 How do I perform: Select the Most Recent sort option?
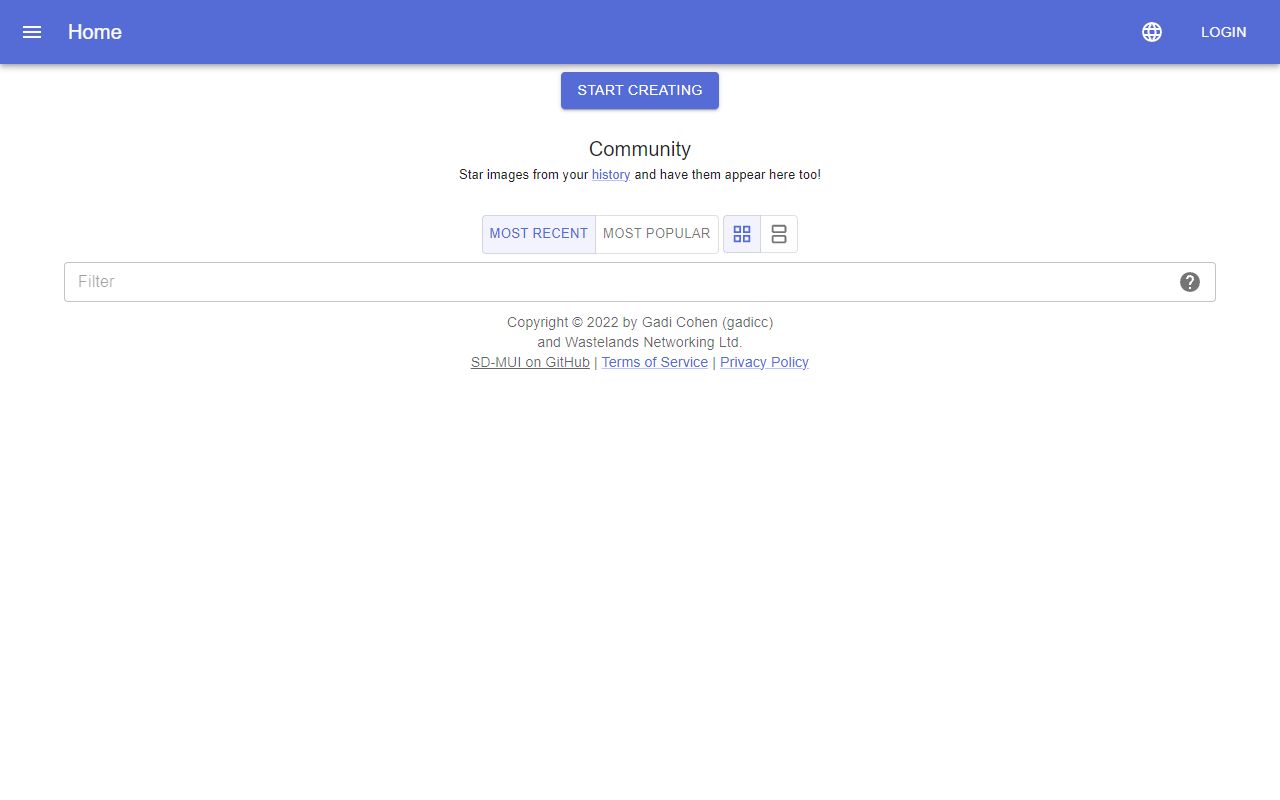tap(539, 234)
